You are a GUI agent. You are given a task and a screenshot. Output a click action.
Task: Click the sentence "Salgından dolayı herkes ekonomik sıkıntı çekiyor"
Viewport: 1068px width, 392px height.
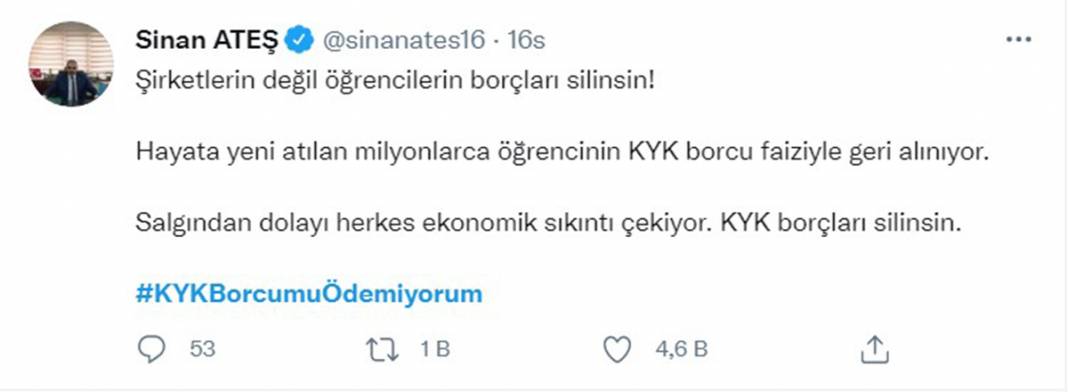click(418, 223)
